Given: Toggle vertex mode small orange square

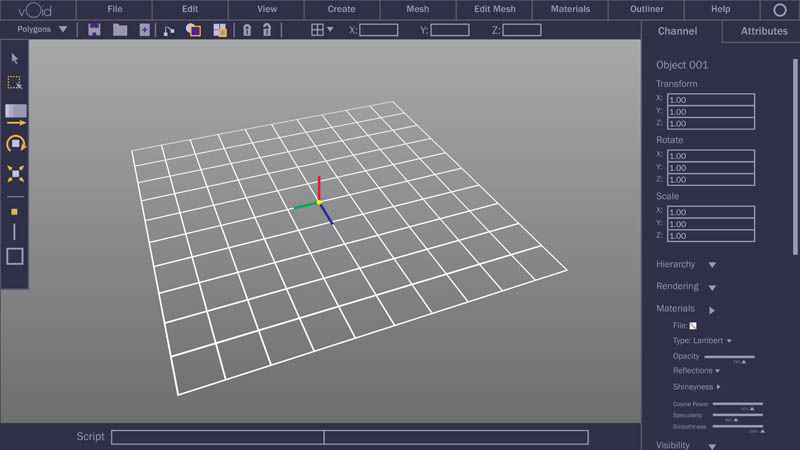Looking at the screenshot, I should [14, 212].
